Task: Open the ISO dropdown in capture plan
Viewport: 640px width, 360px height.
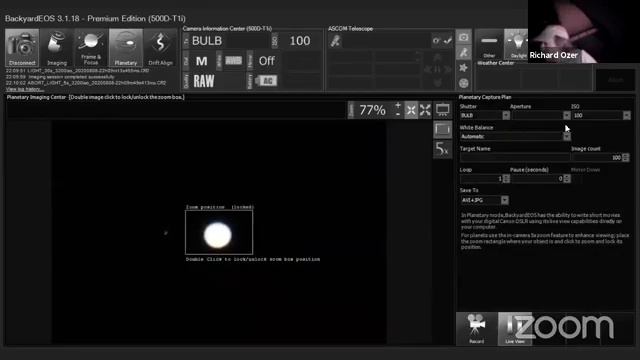Action: [627, 116]
